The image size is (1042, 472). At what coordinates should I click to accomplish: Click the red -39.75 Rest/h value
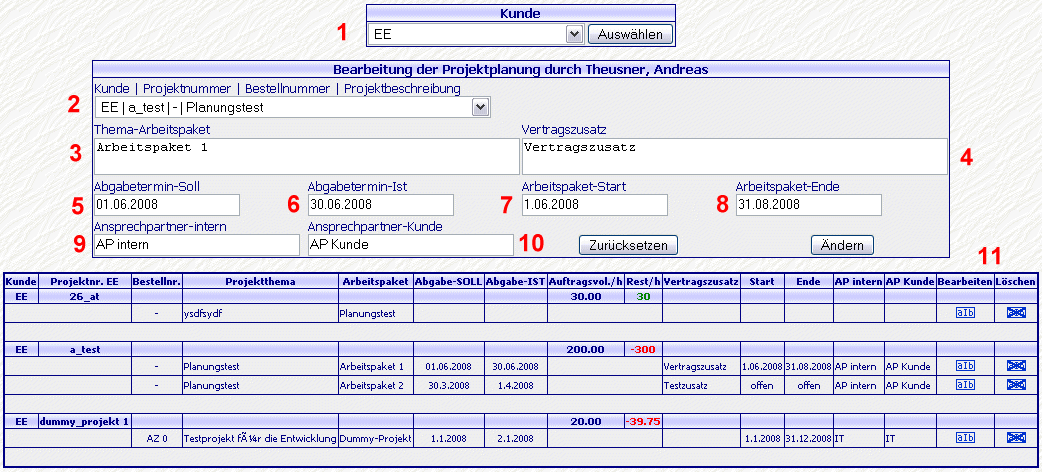point(643,421)
